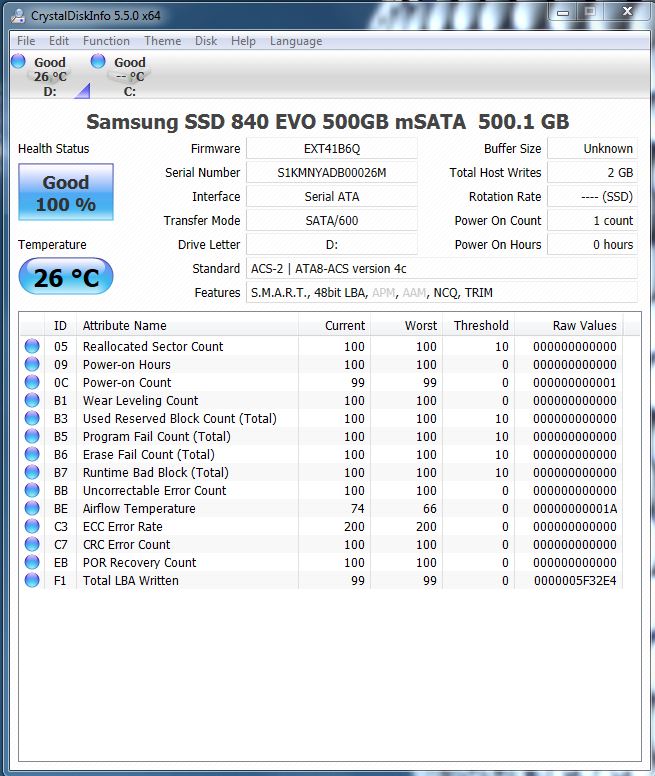655x776 pixels.
Task: Open the File menu
Action: (x=26, y=41)
